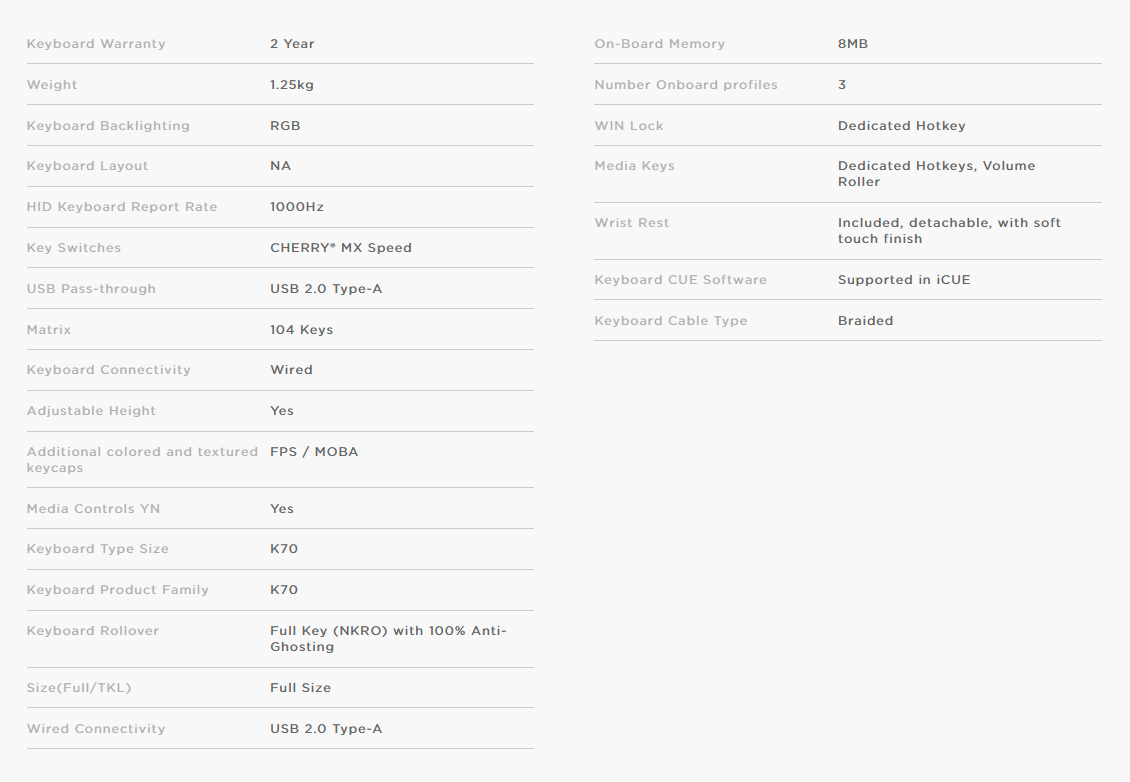Select the Media Controls YN label
The height and width of the screenshot is (782, 1130).
pos(93,509)
